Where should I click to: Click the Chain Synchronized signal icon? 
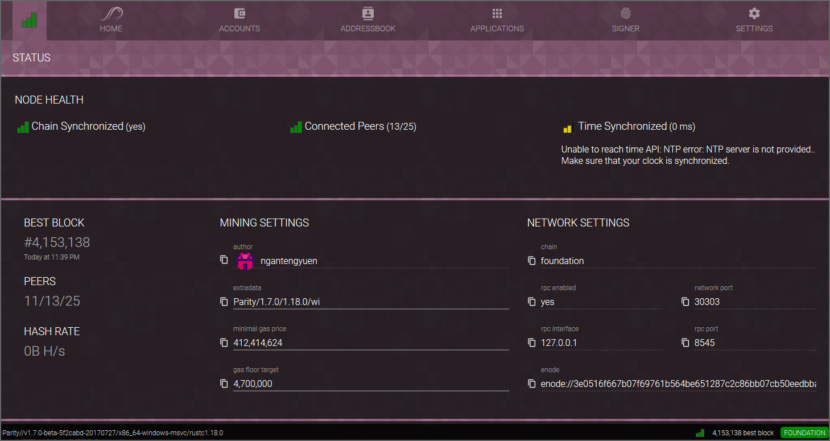(x=23, y=127)
